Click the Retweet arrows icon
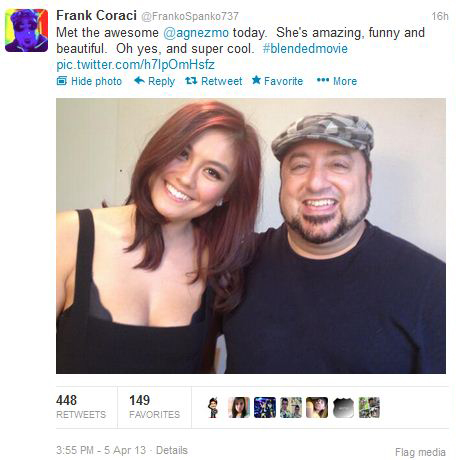This screenshot has width=456, height=460. click(x=191, y=80)
